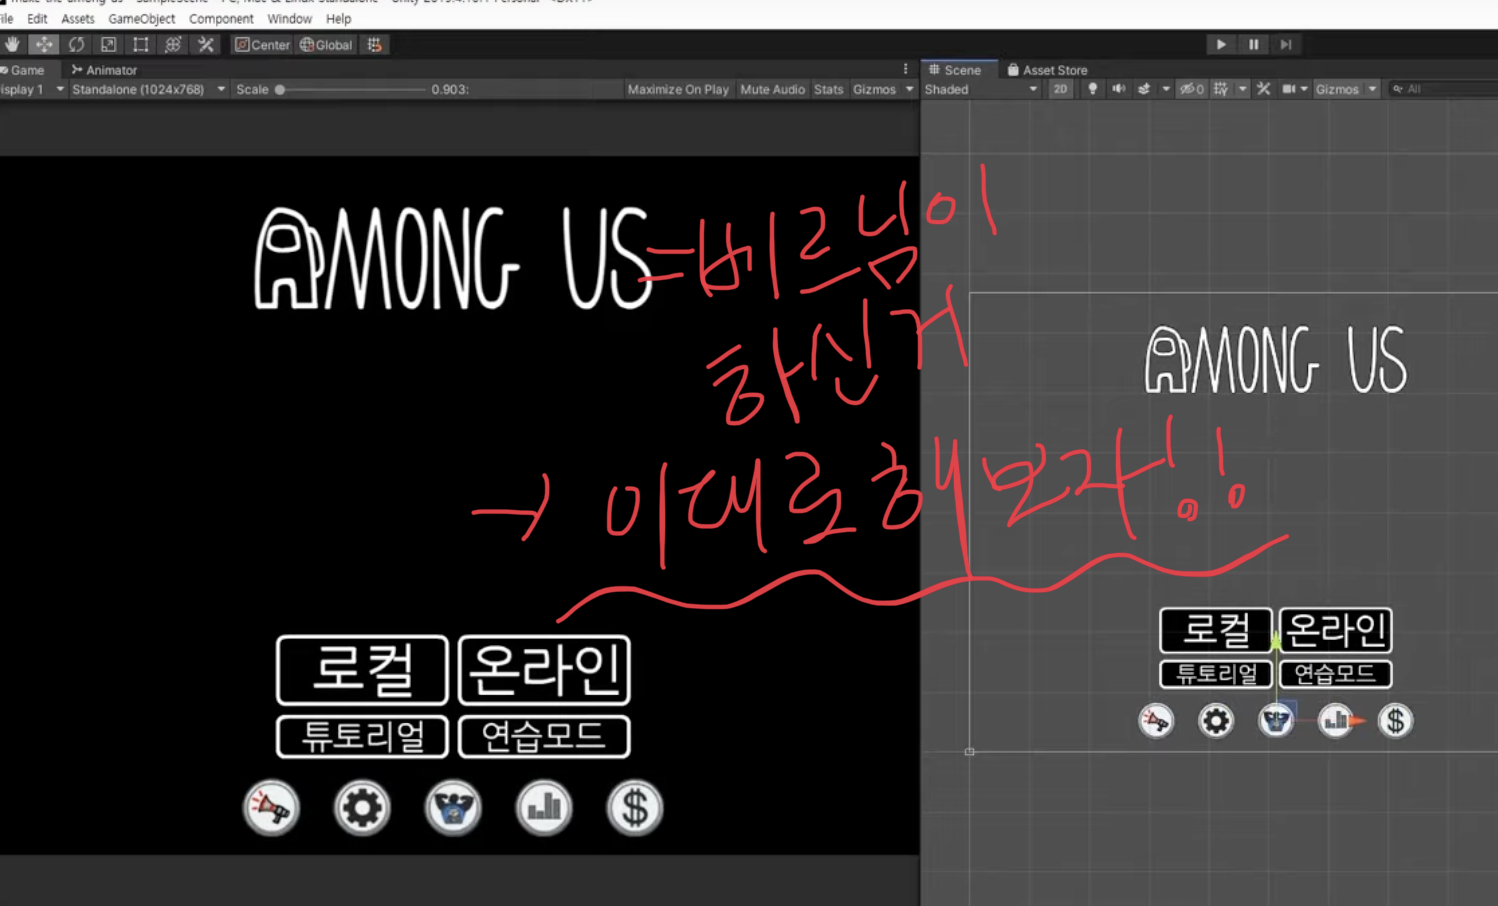Select the Hand tool in toolbar
This screenshot has width=1498, height=906.
coord(12,44)
